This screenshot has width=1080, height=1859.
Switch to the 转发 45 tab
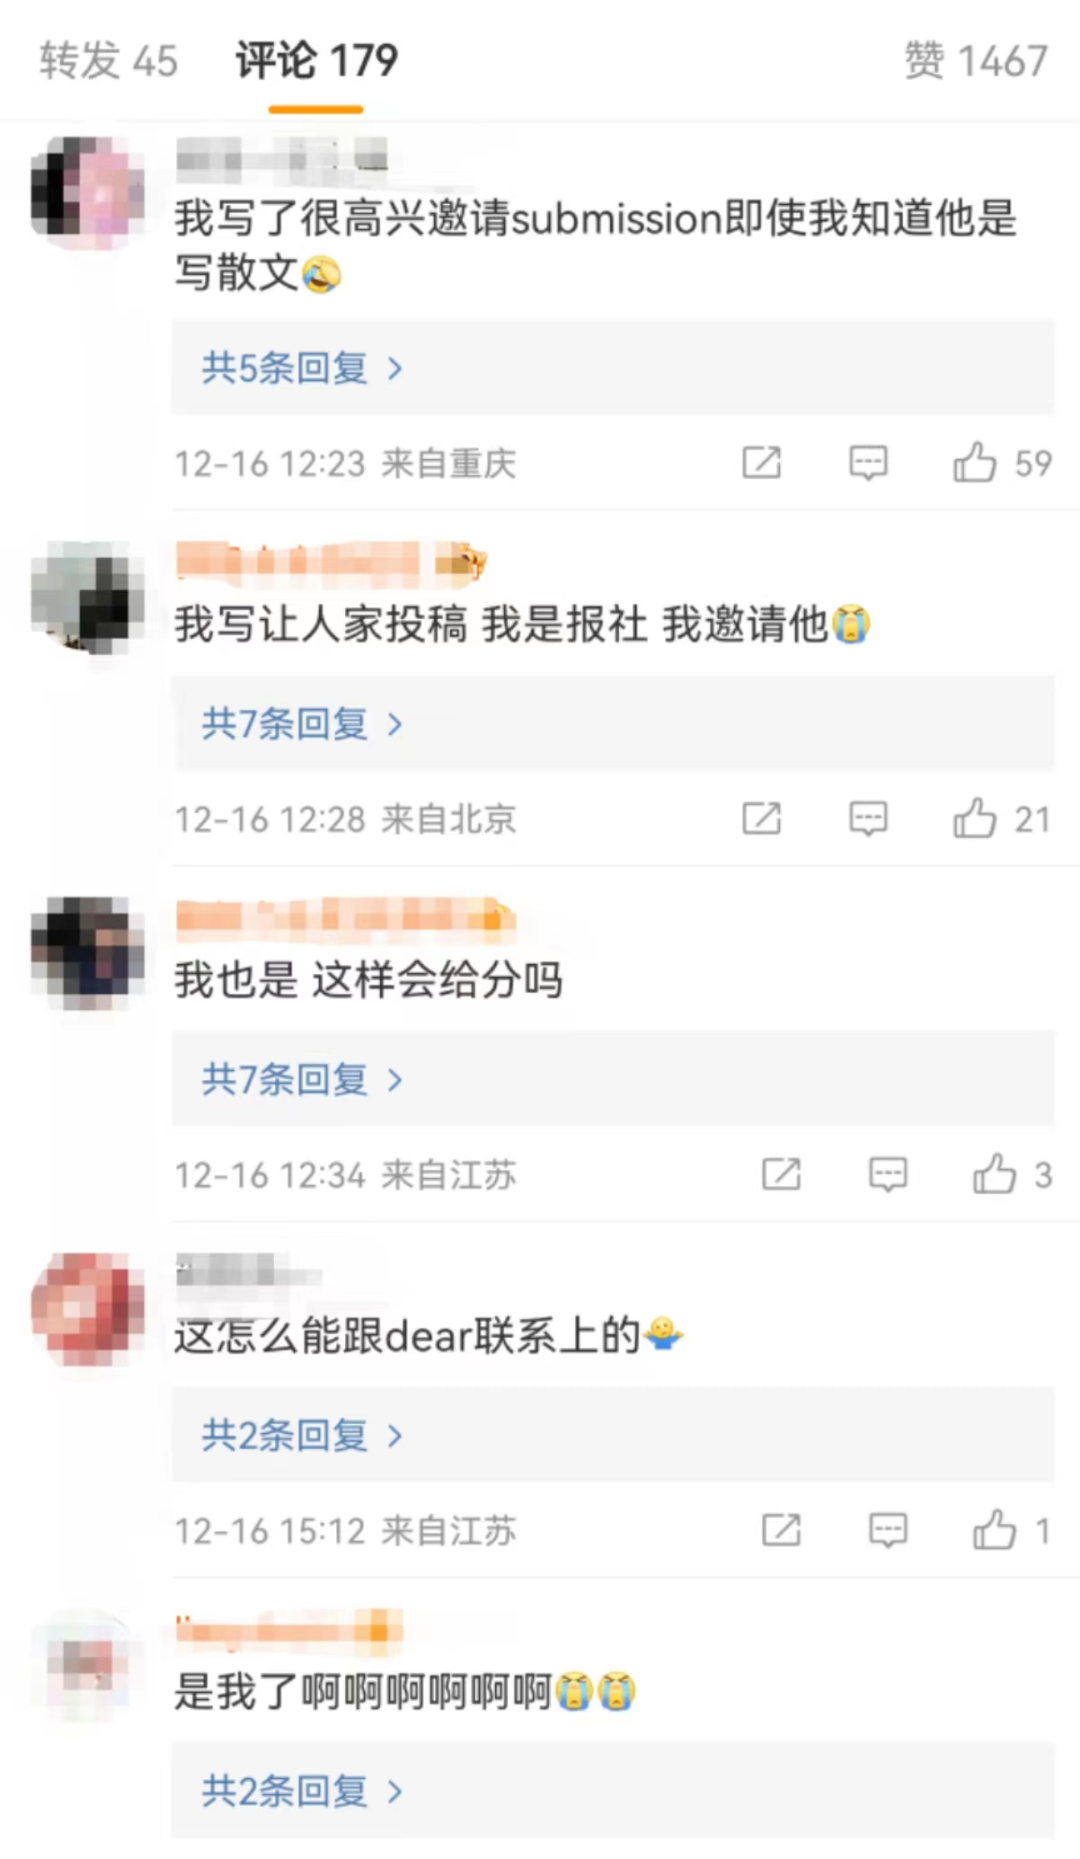[x=109, y=61]
